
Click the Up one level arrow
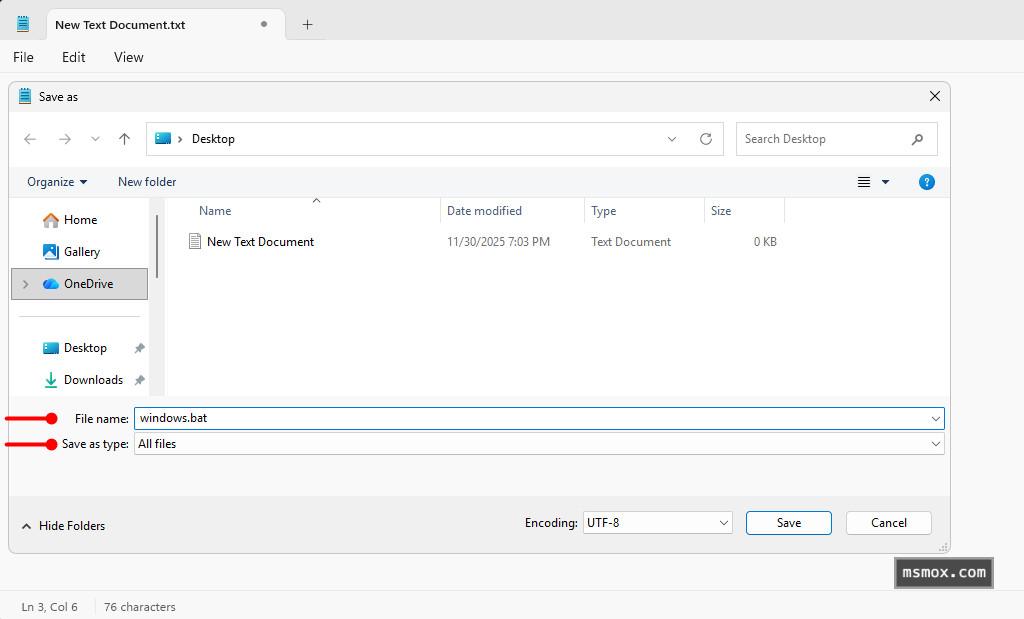[x=124, y=139]
